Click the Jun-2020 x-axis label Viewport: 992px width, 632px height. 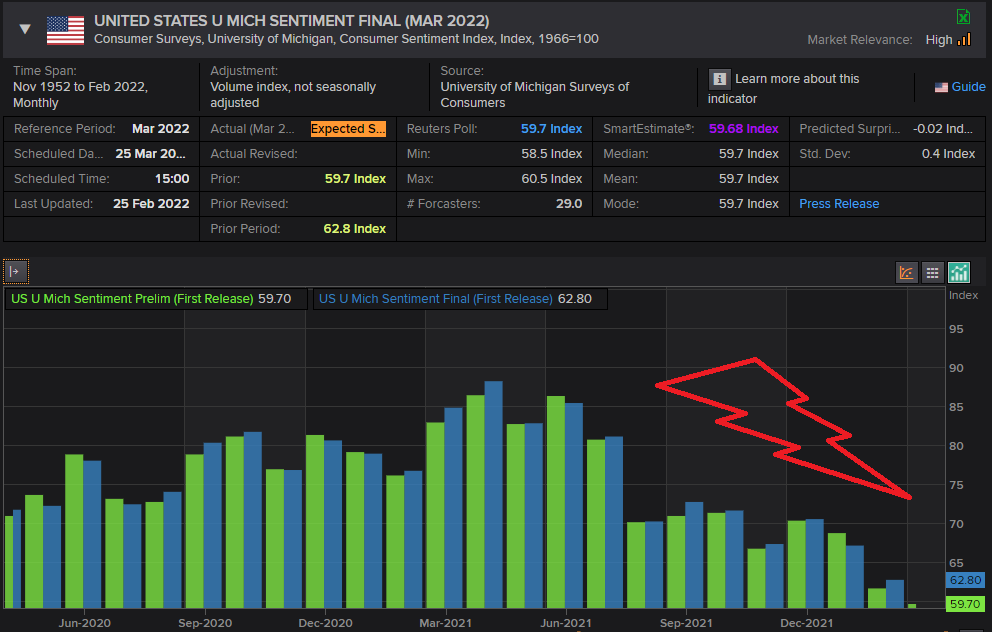pyautogui.click(x=84, y=623)
